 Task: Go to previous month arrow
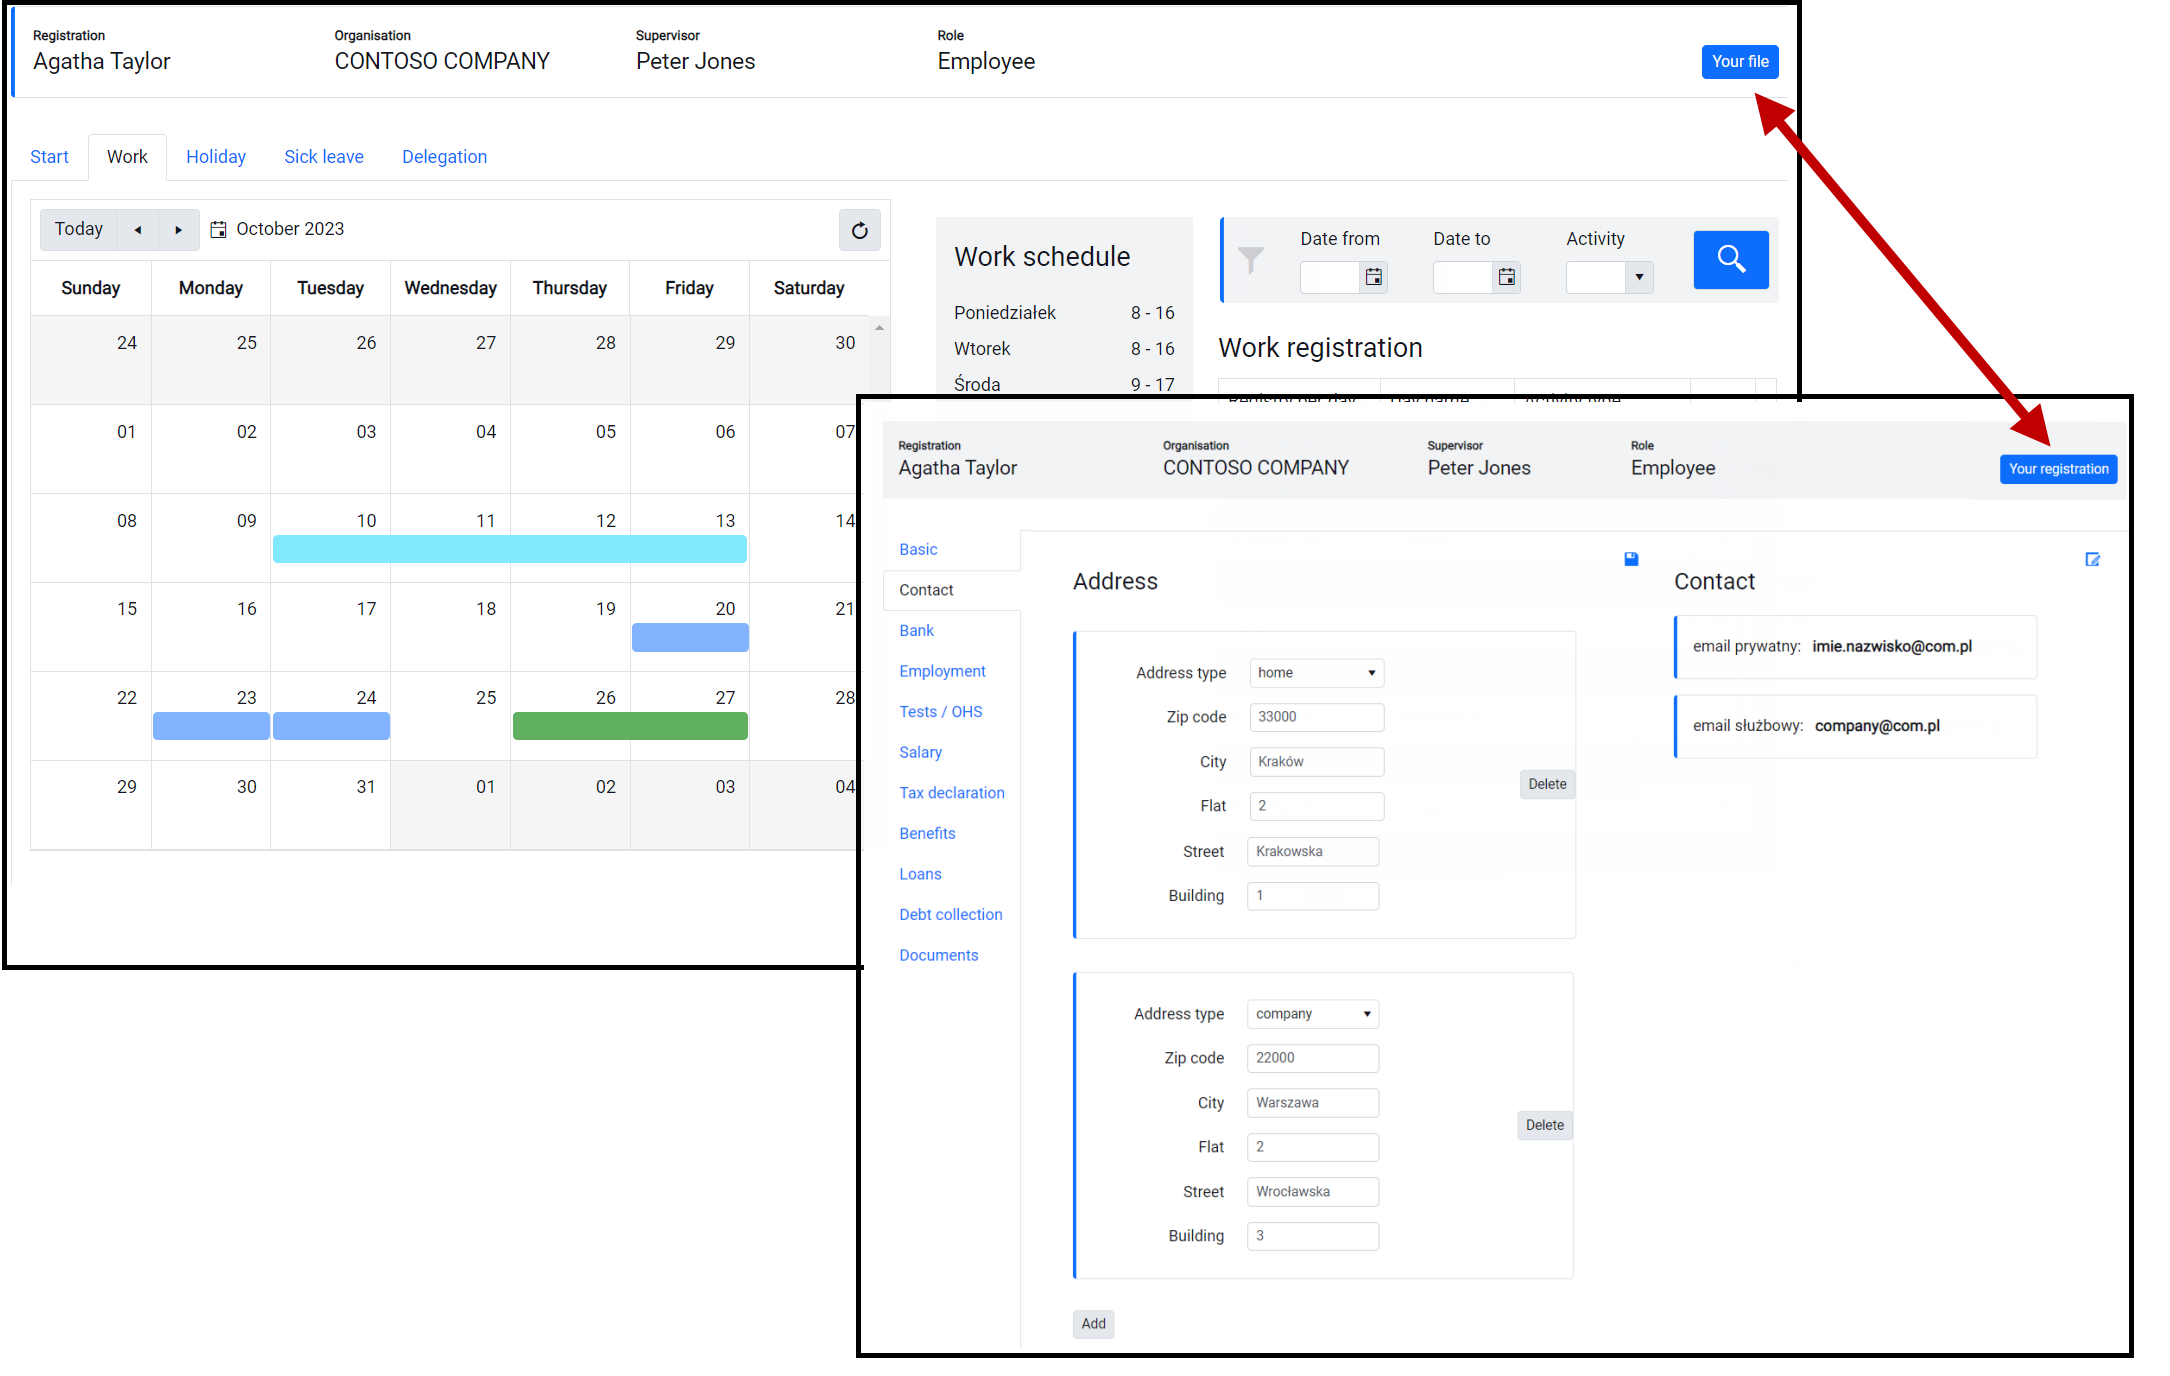pos(138,230)
